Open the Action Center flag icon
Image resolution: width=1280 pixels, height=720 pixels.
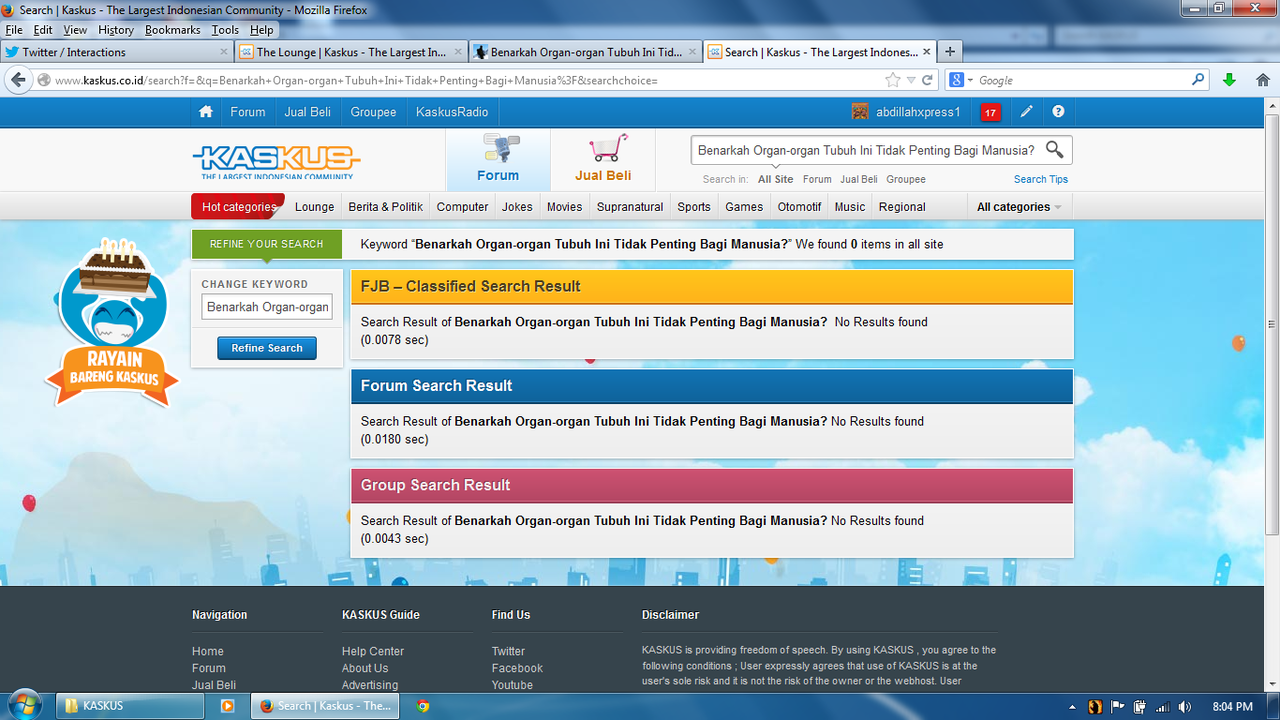click(x=1118, y=707)
